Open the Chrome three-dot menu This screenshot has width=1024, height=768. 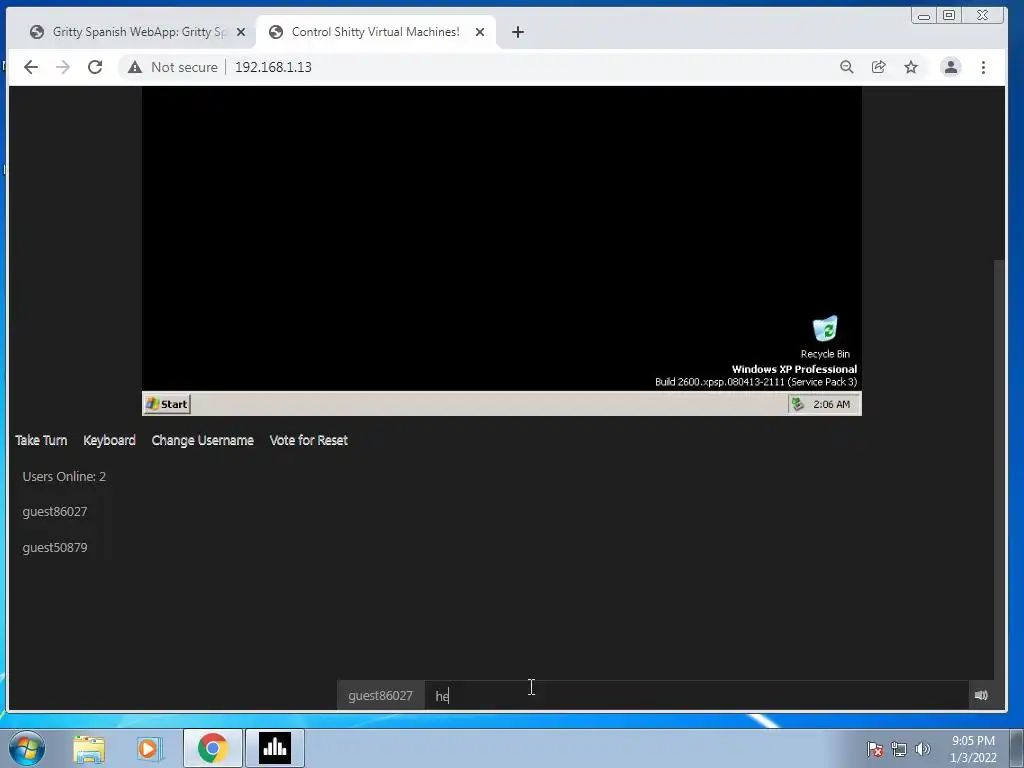(984, 67)
